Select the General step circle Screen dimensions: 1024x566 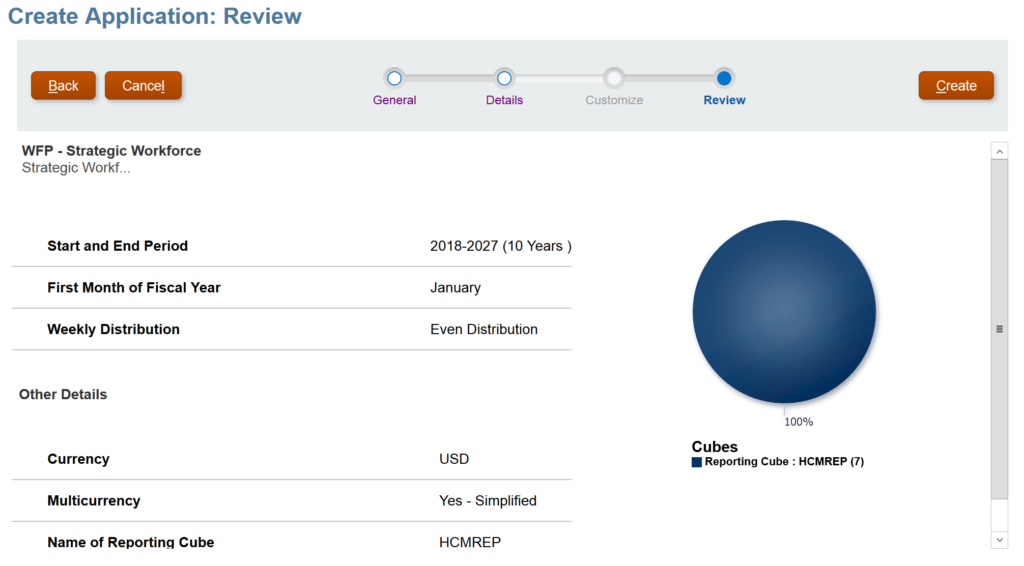pyautogui.click(x=394, y=78)
